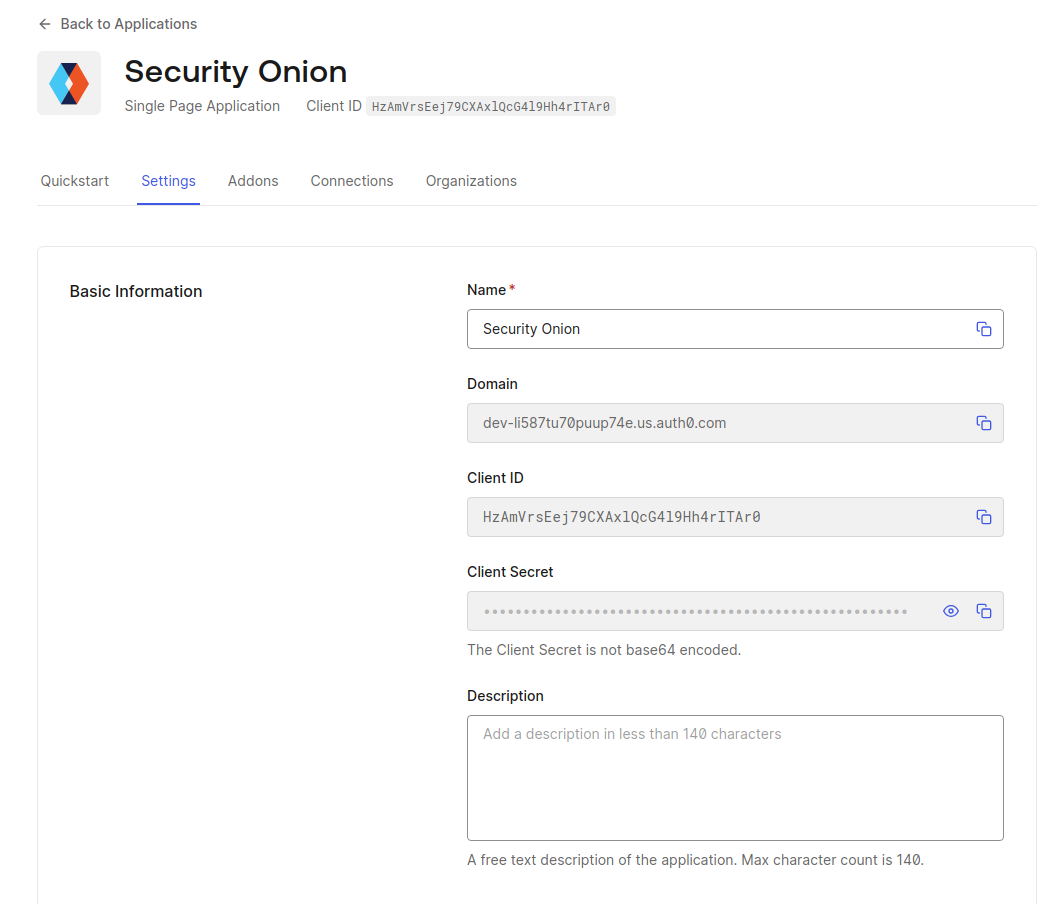Click the Domain read-only field
The image size is (1064, 904).
[x=715, y=423]
